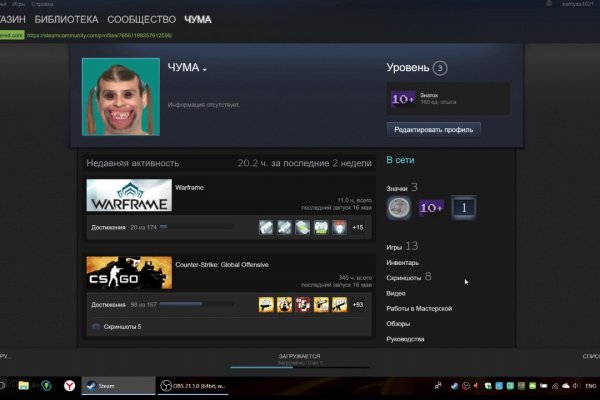Open the Скриншоты link in sidebar
The image size is (600, 400).
404,277
